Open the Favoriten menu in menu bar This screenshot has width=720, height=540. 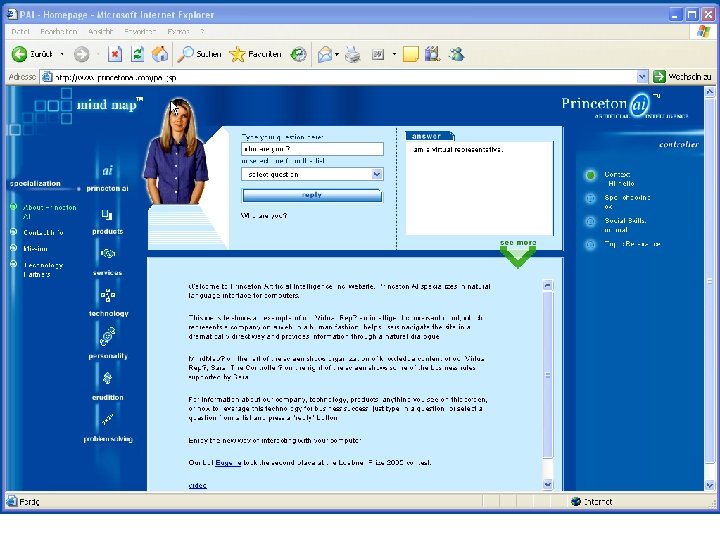140,32
